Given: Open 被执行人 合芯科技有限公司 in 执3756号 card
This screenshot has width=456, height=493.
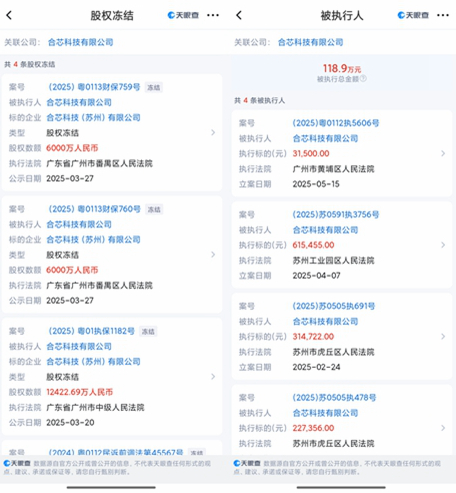Looking at the screenshot, I should [325, 230].
